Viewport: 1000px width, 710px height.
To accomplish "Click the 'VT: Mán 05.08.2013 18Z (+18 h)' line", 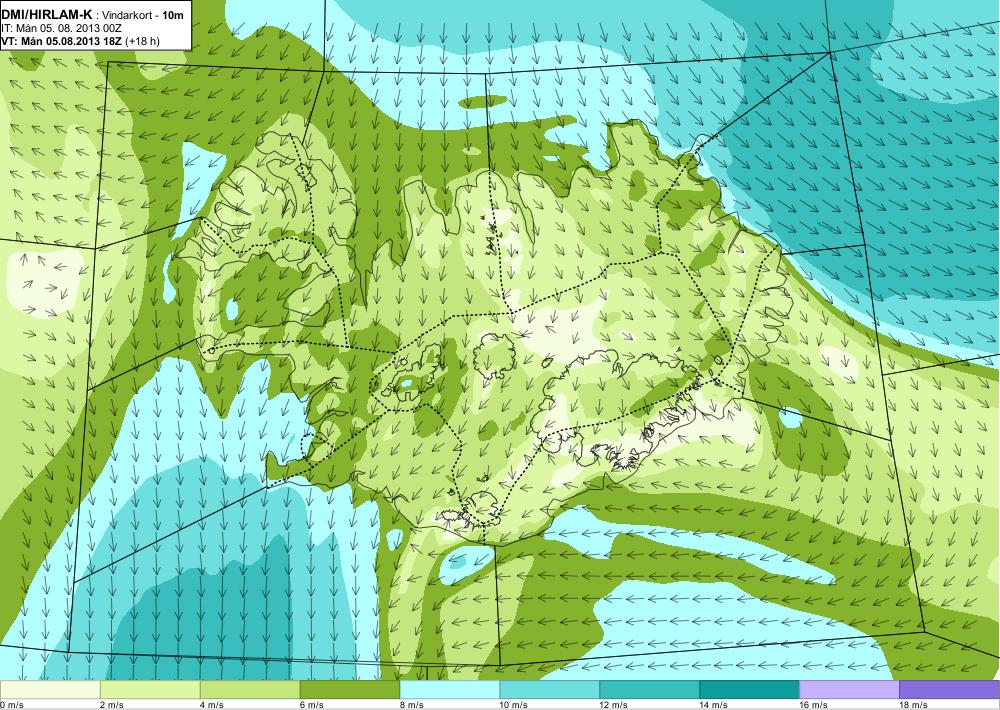I will (81, 41).
